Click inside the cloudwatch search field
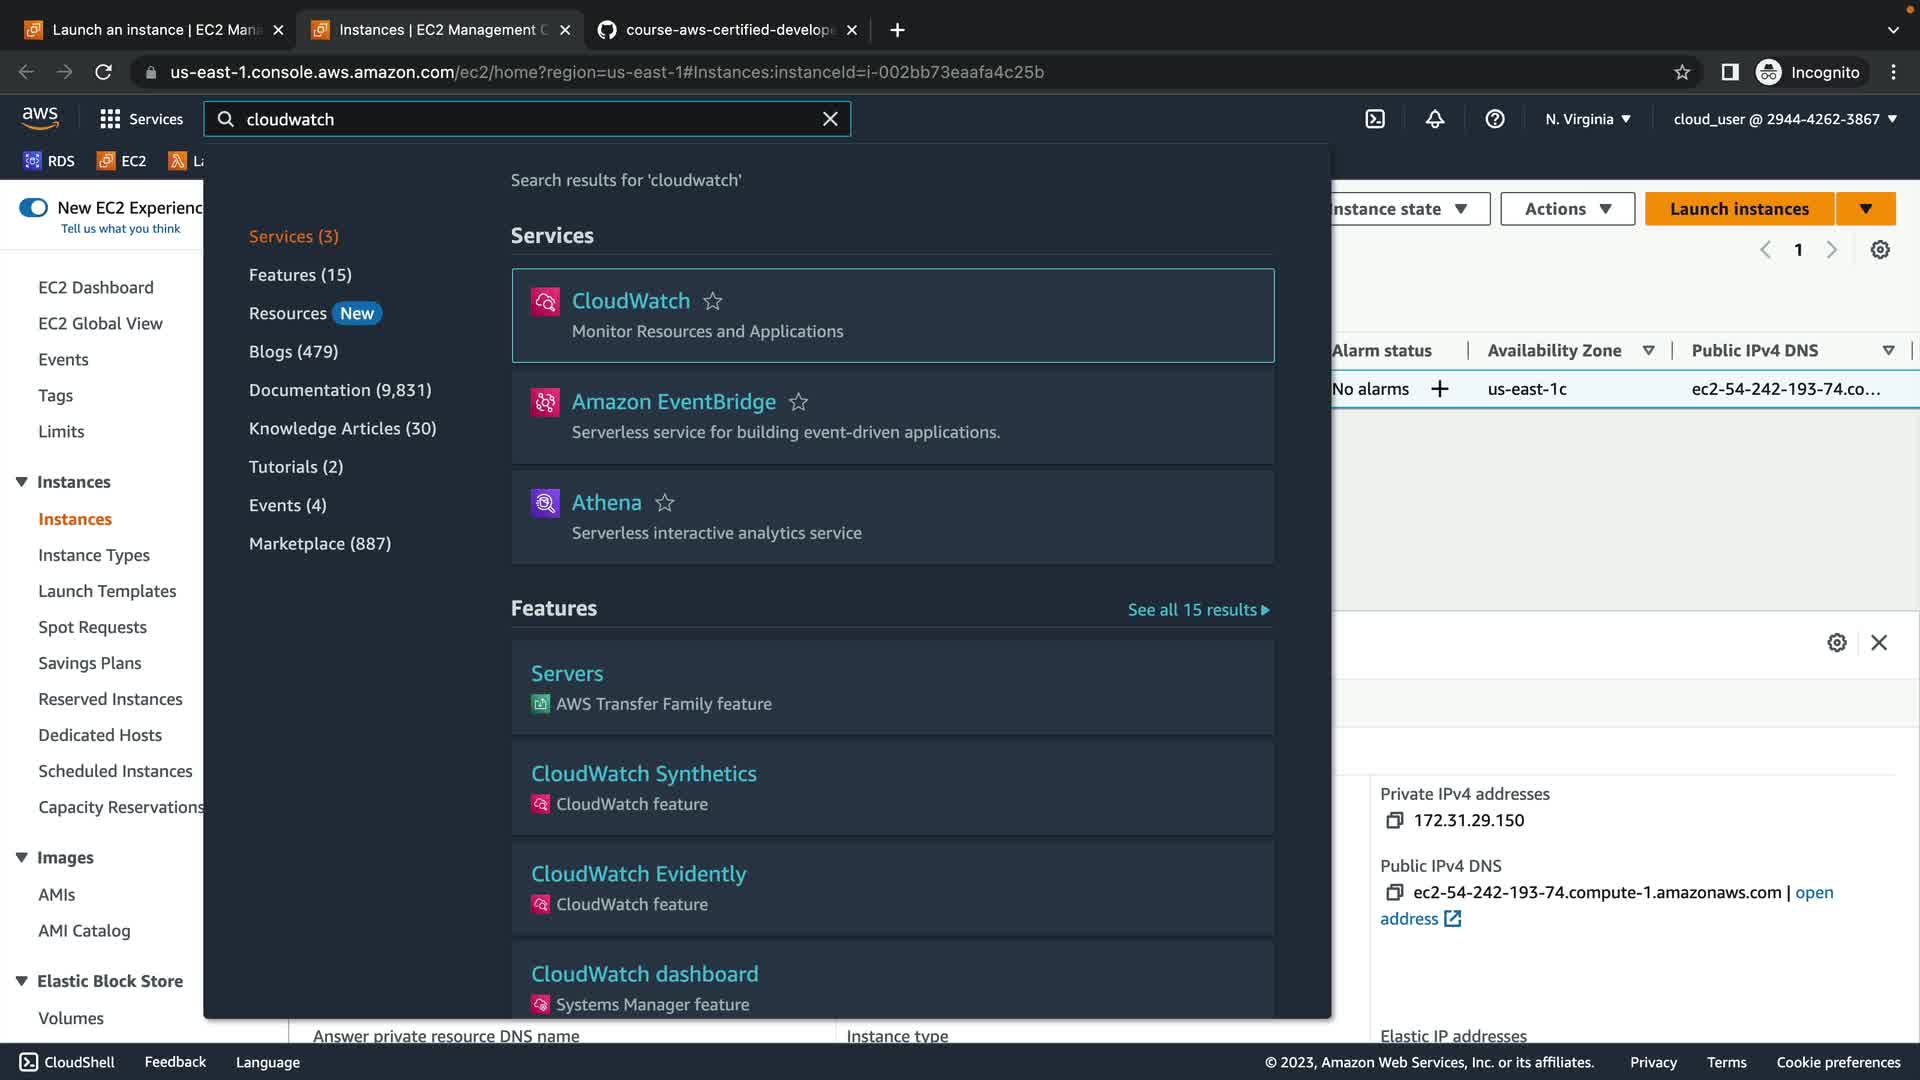The width and height of the screenshot is (1920, 1080). coord(520,119)
